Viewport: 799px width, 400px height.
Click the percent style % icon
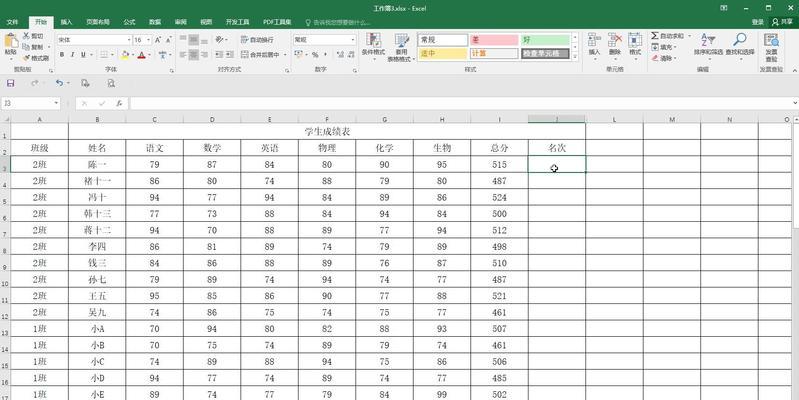(x=315, y=55)
